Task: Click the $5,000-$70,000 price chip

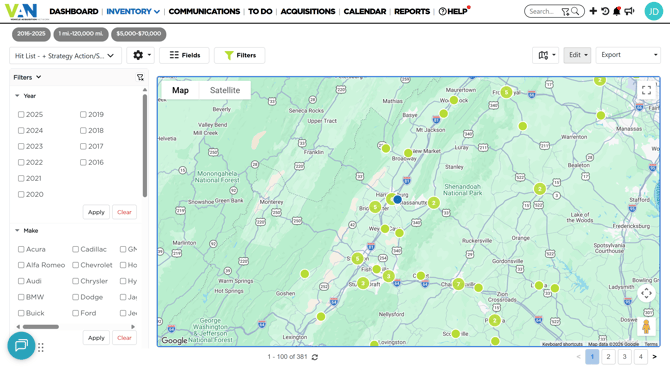Action: tap(139, 34)
